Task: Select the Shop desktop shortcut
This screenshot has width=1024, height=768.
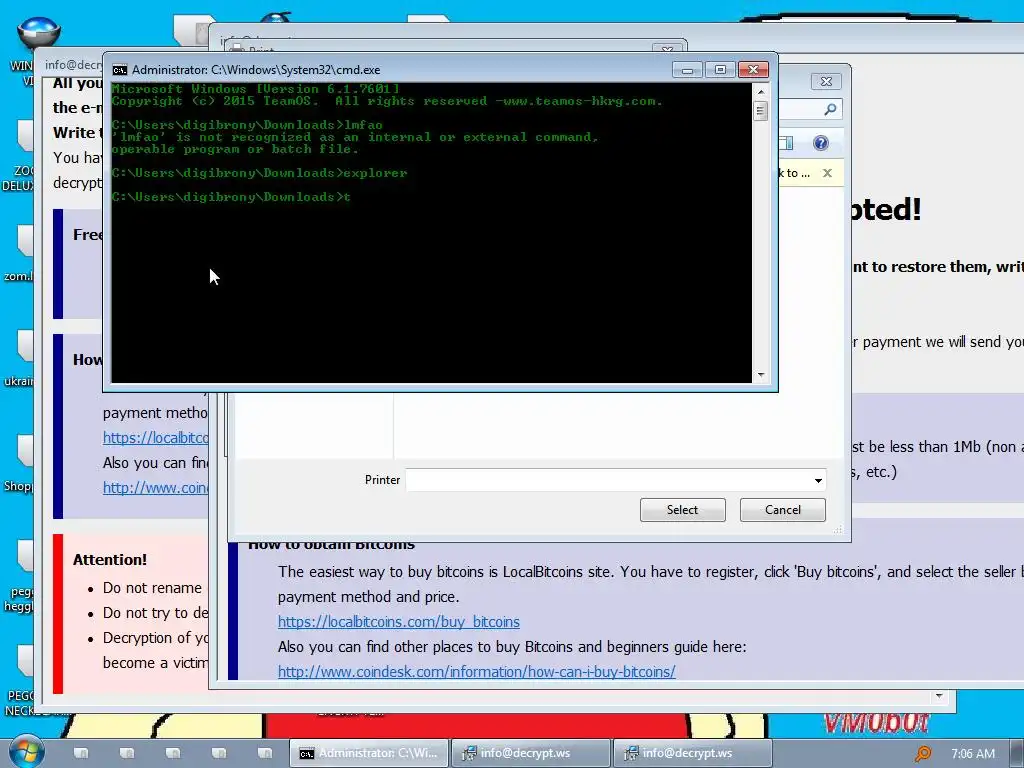Action: click(18, 464)
